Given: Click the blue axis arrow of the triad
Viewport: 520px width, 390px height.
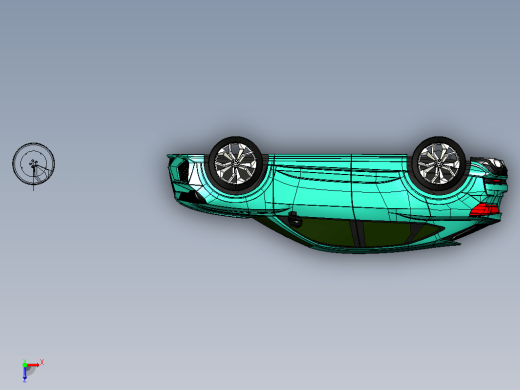Looking at the screenshot, I should tap(25, 374).
